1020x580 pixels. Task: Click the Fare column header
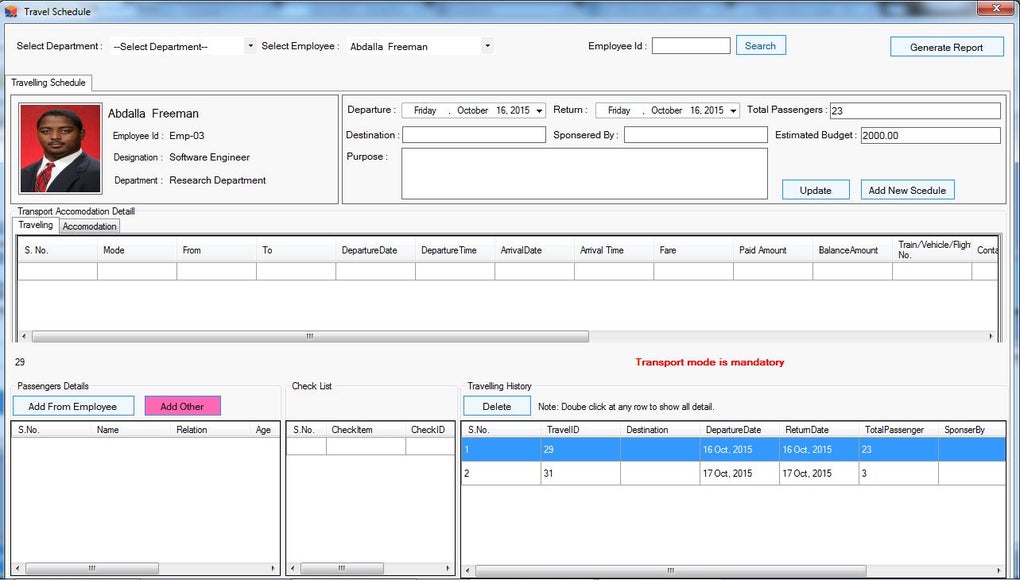point(693,250)
